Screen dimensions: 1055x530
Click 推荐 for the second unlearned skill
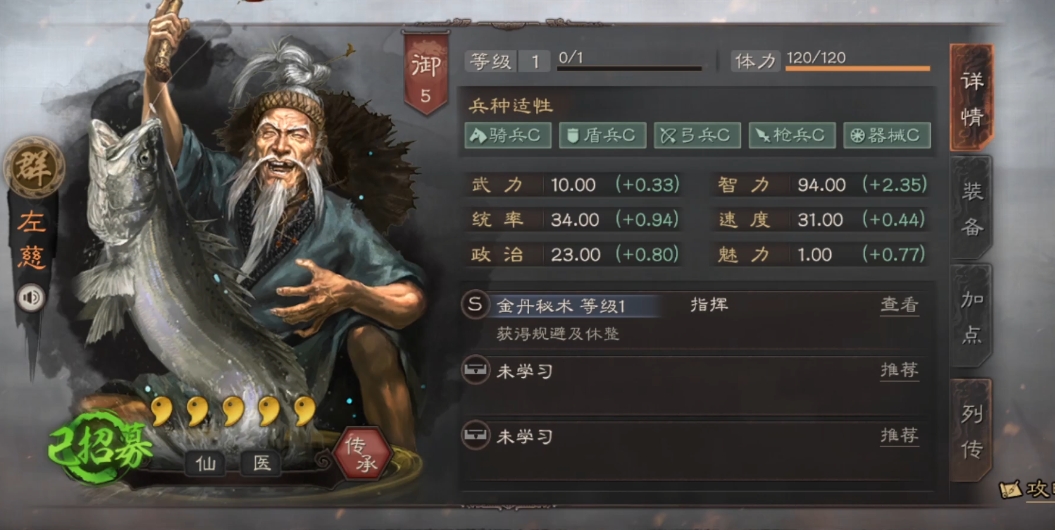(899, 436)
